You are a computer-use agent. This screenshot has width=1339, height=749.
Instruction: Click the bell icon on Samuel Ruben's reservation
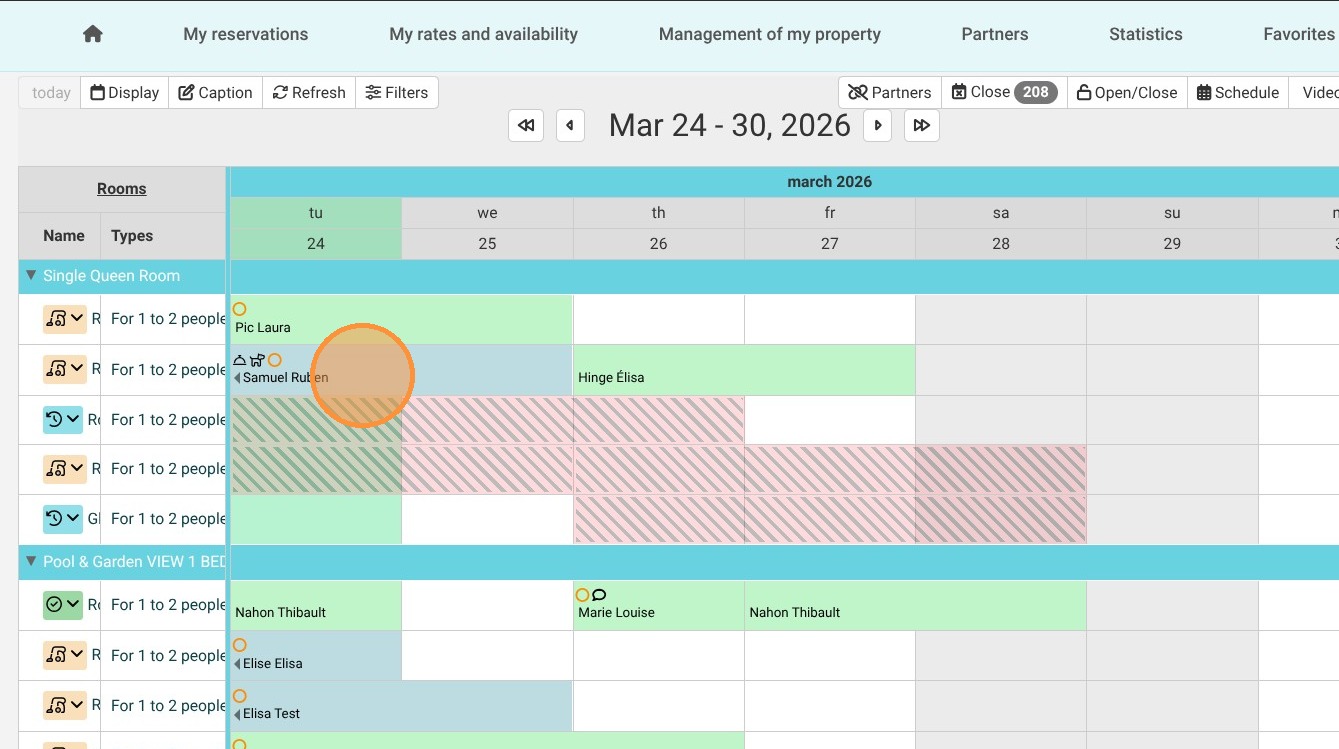(240, 360)
